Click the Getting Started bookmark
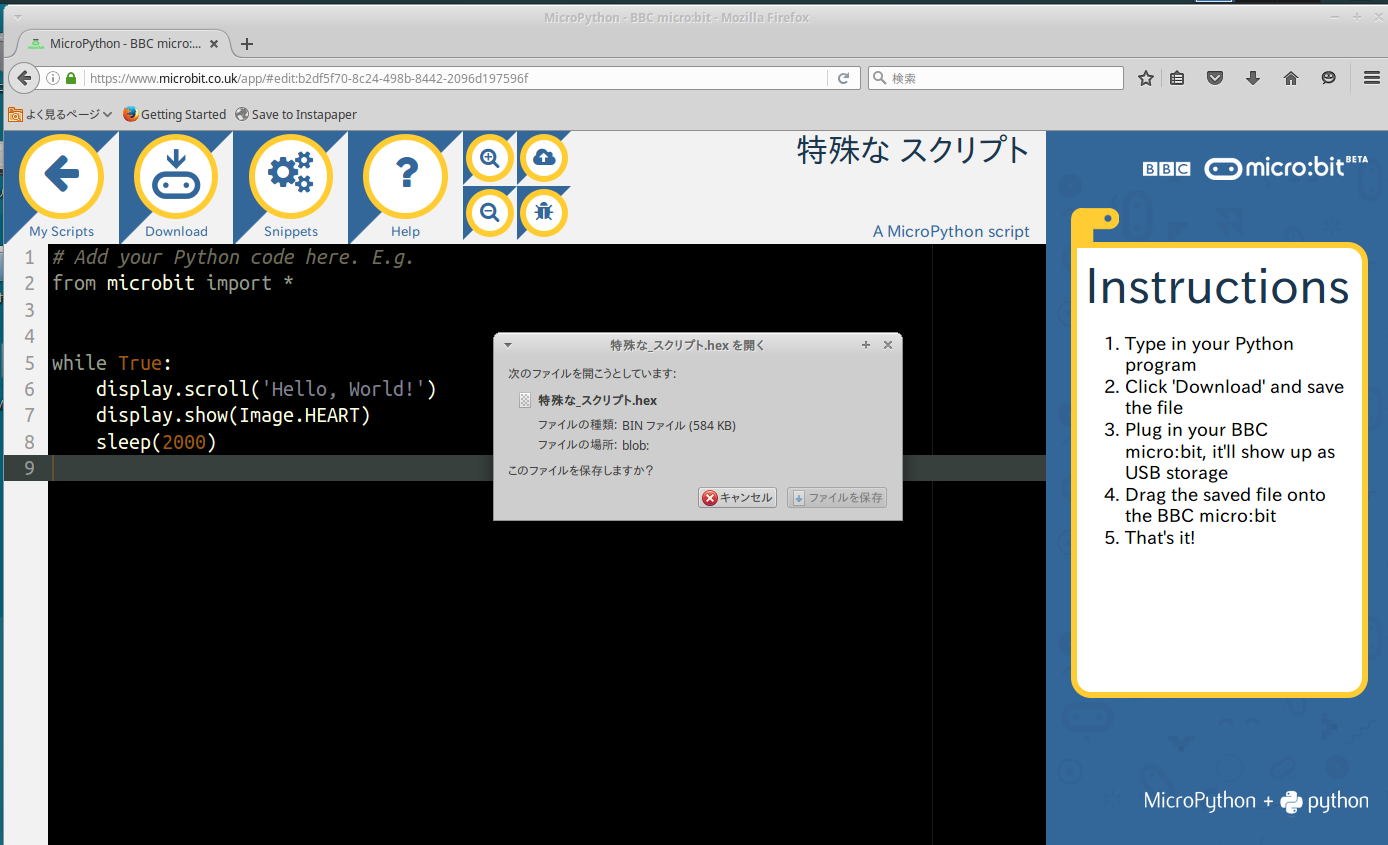Image resolution: width=1388 pixels, height=845 pixels. coord(175,114)
